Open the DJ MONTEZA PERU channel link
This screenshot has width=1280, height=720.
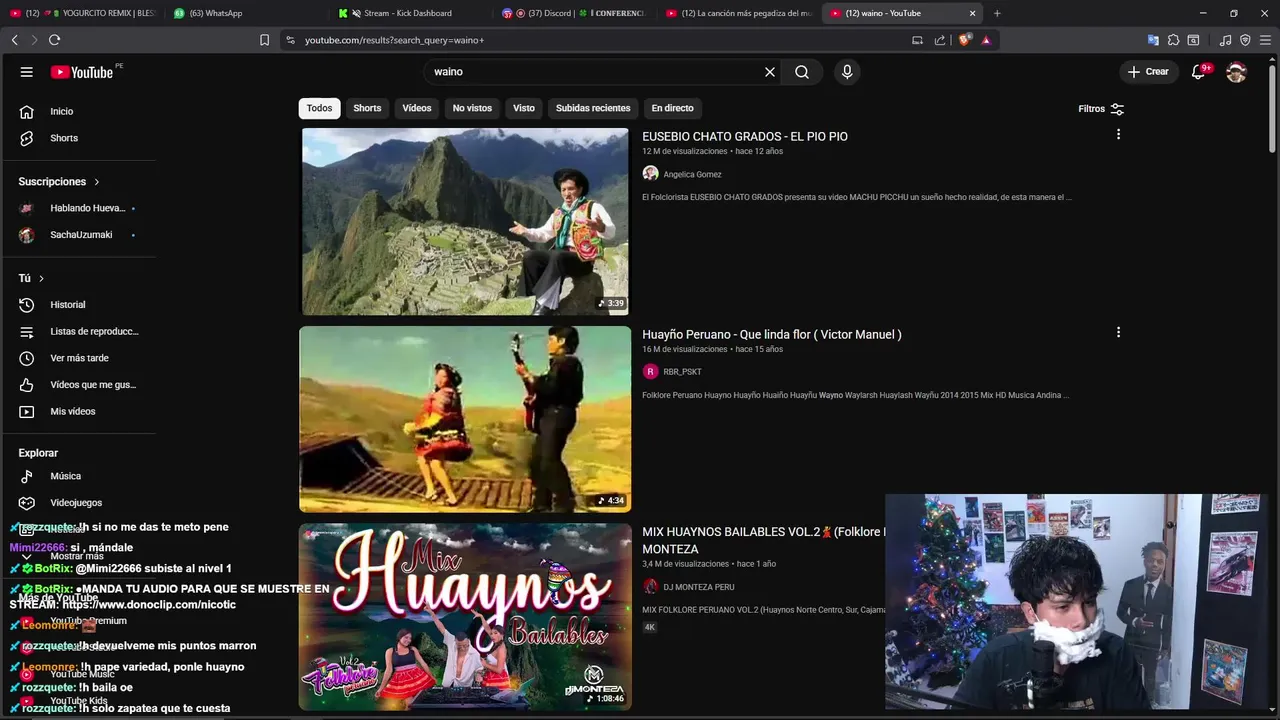(698, 587)
